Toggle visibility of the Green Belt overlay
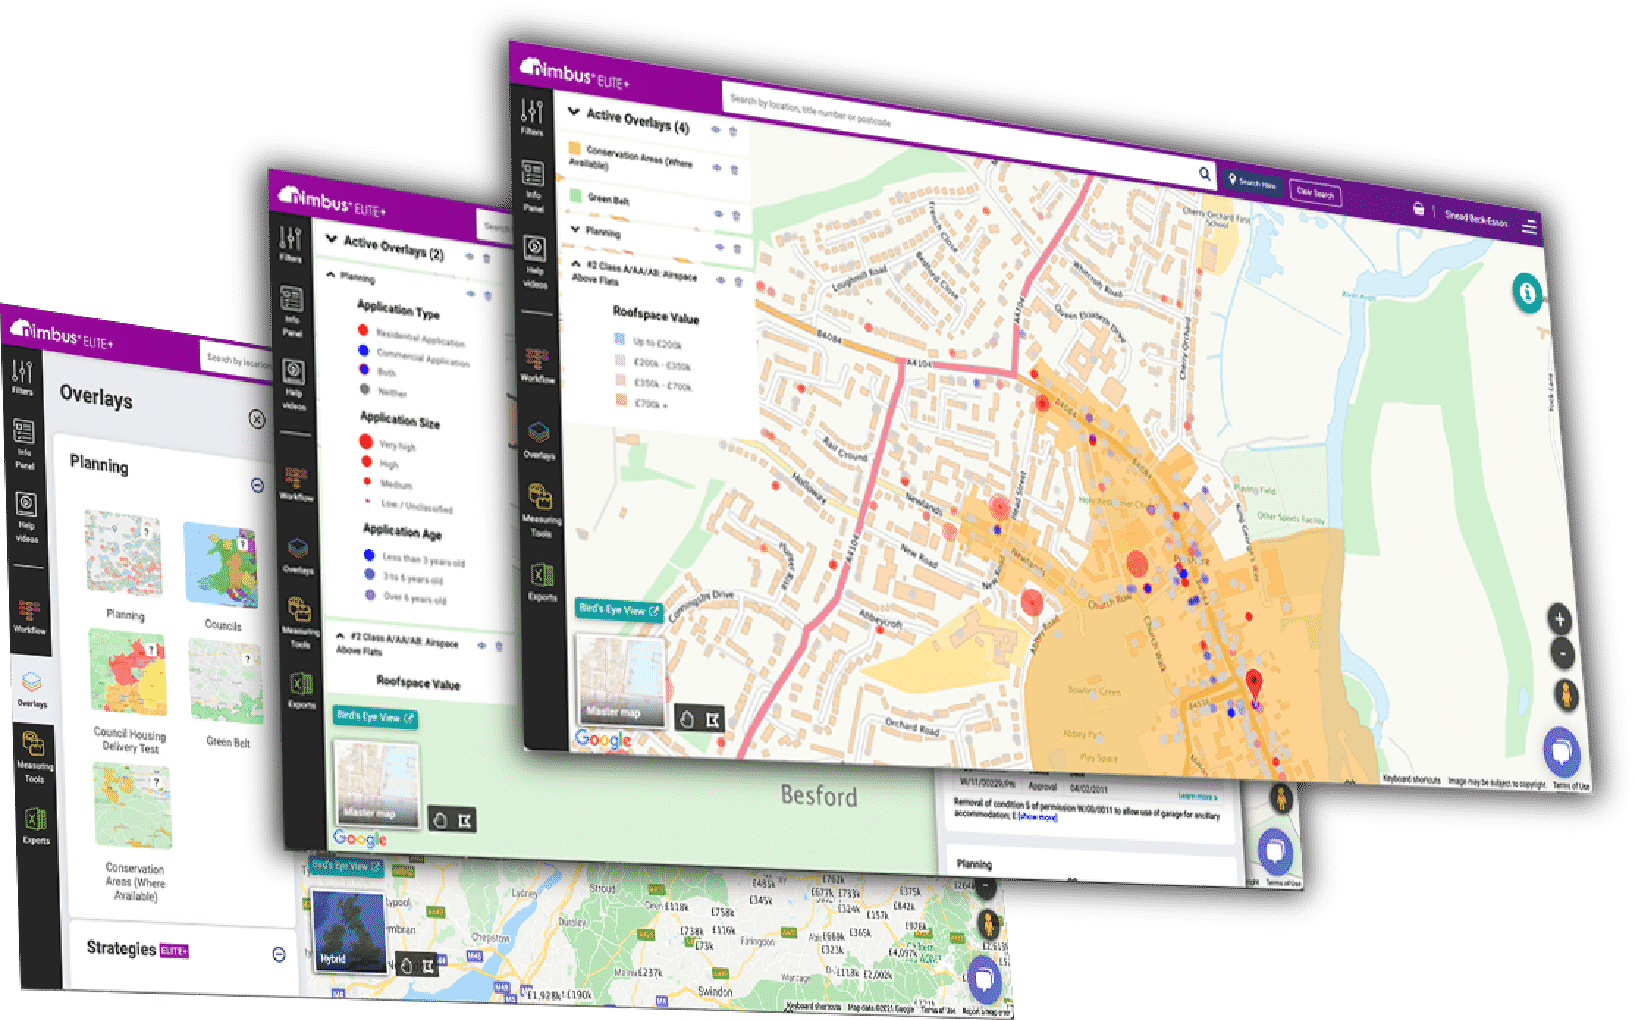The image size is (1635, 1020). coord(718,214)
